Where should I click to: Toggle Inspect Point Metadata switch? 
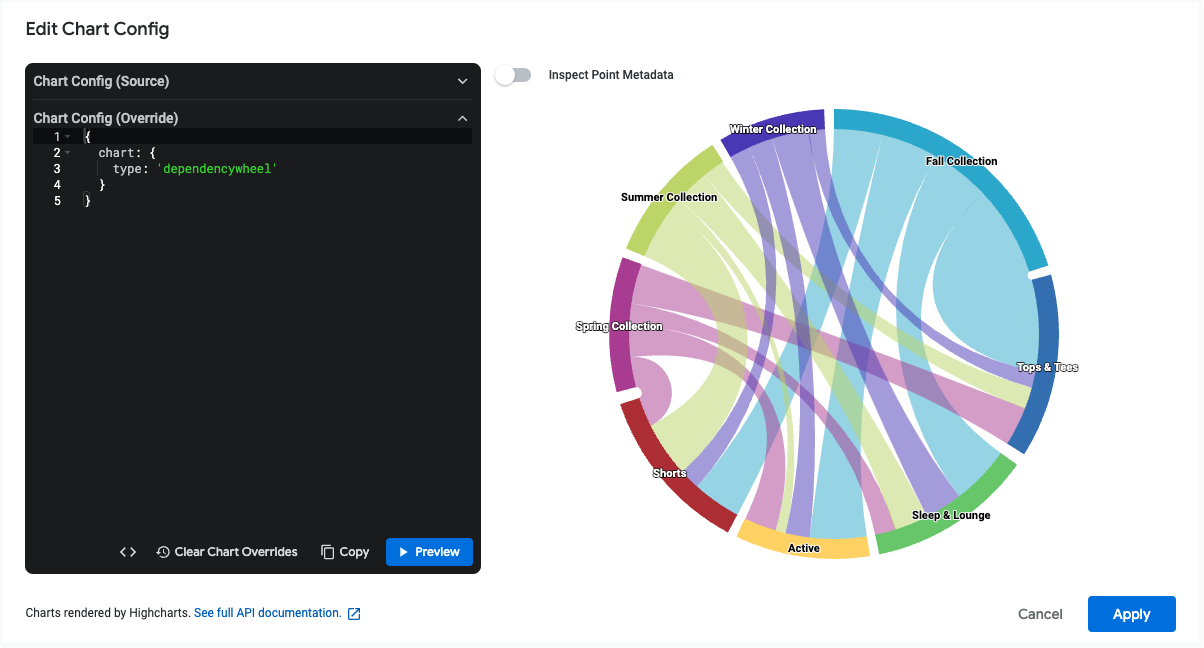(x=513, y=75)
